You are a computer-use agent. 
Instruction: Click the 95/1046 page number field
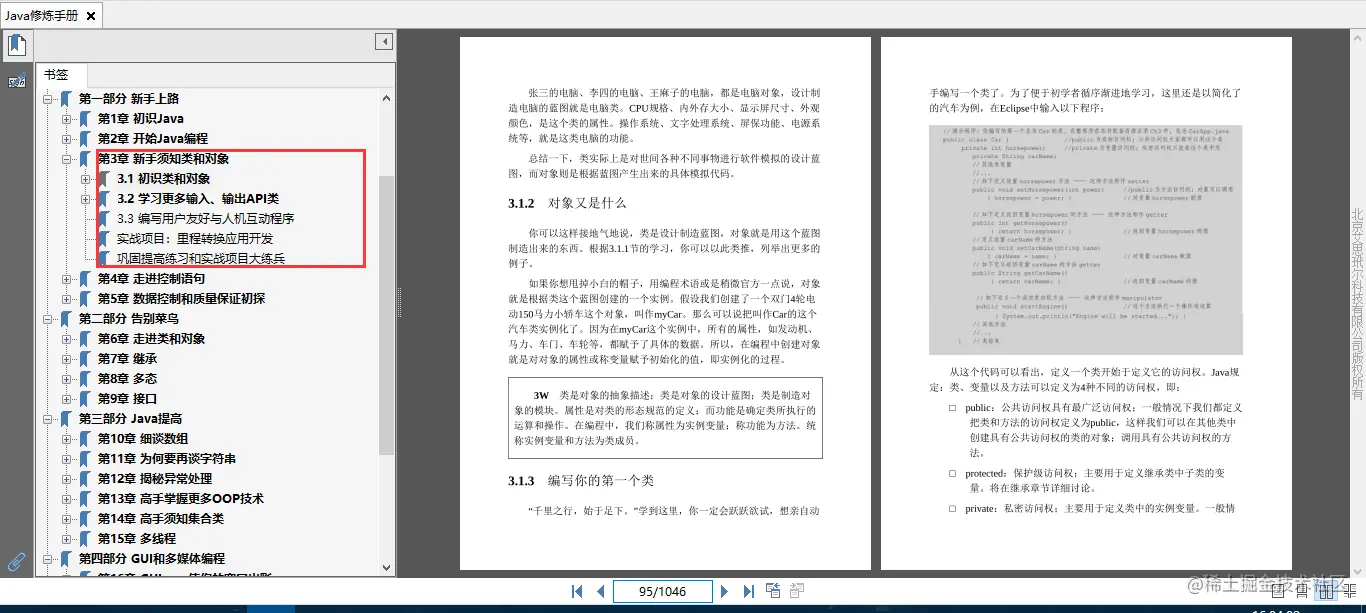(662, 591)
